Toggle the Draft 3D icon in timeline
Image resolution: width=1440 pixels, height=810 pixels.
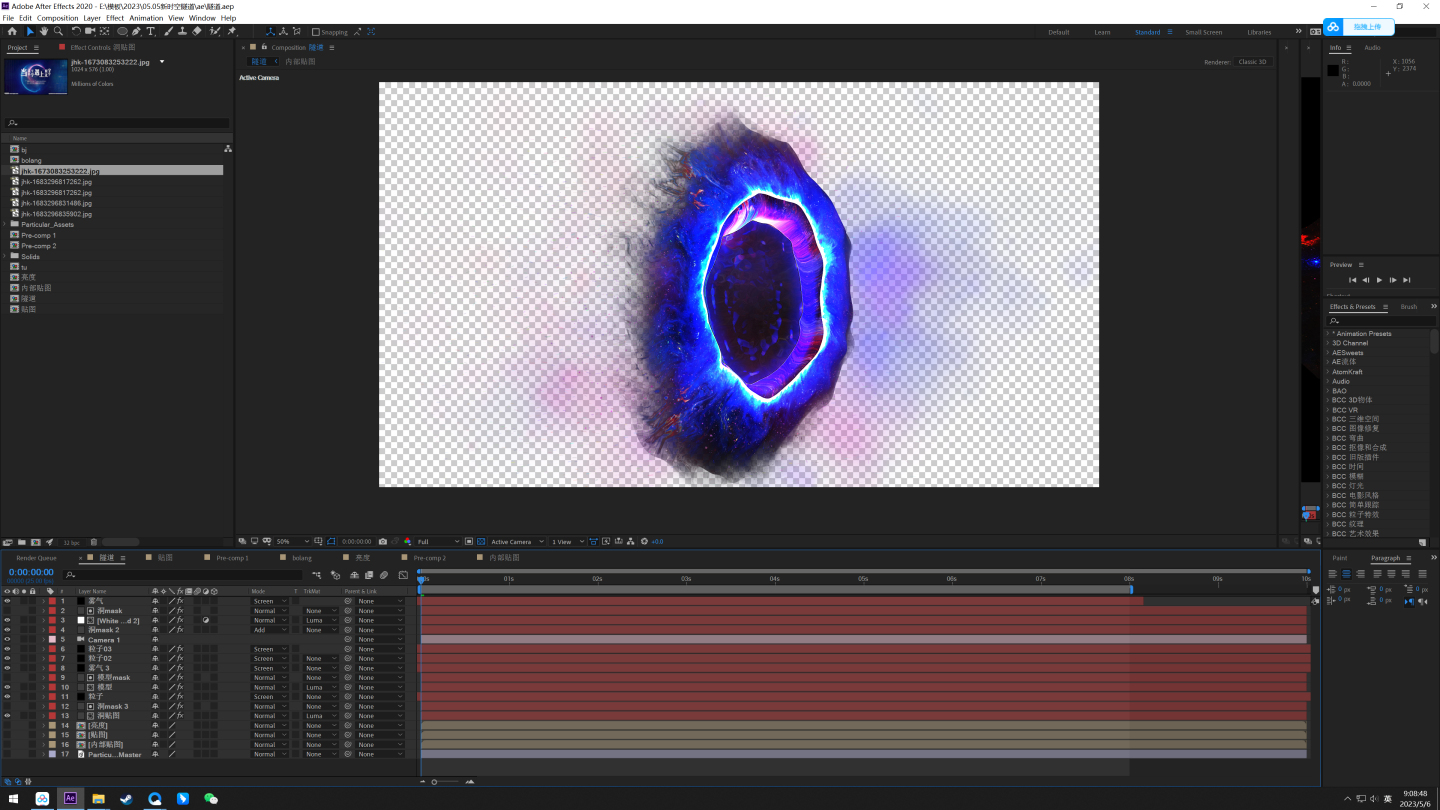point(335,575)
